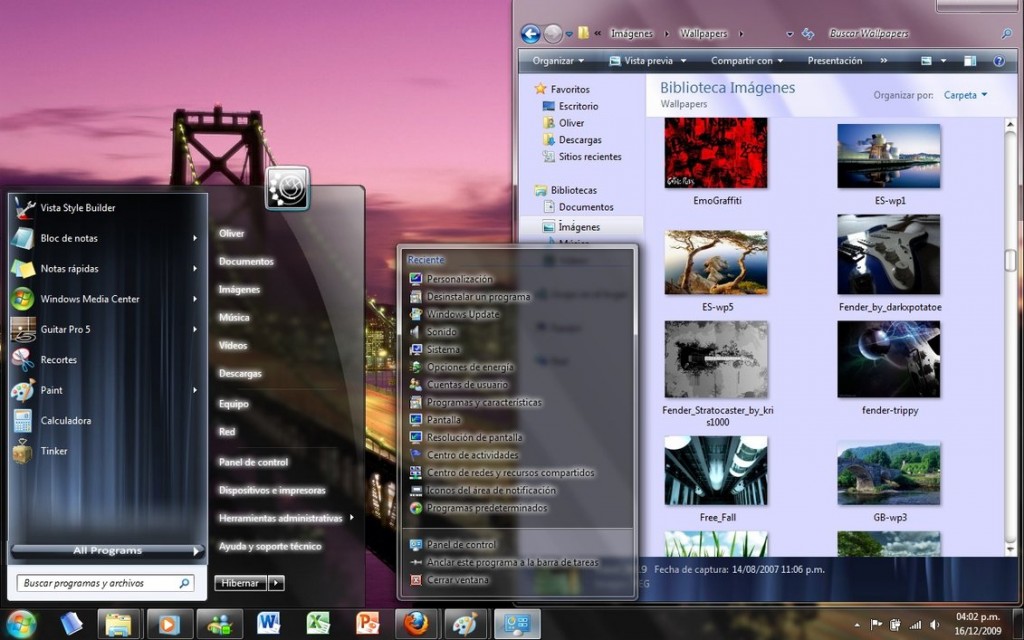1024x640 pixels.
Task: Open Windows Live Messenger taskbar icon
Action: tap(219, 624)
